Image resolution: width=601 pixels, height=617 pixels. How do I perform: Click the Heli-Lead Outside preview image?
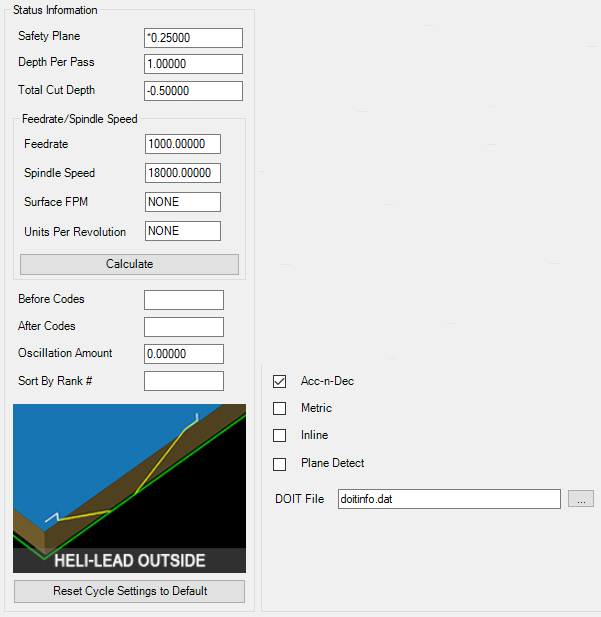click(x=129, y=488)
